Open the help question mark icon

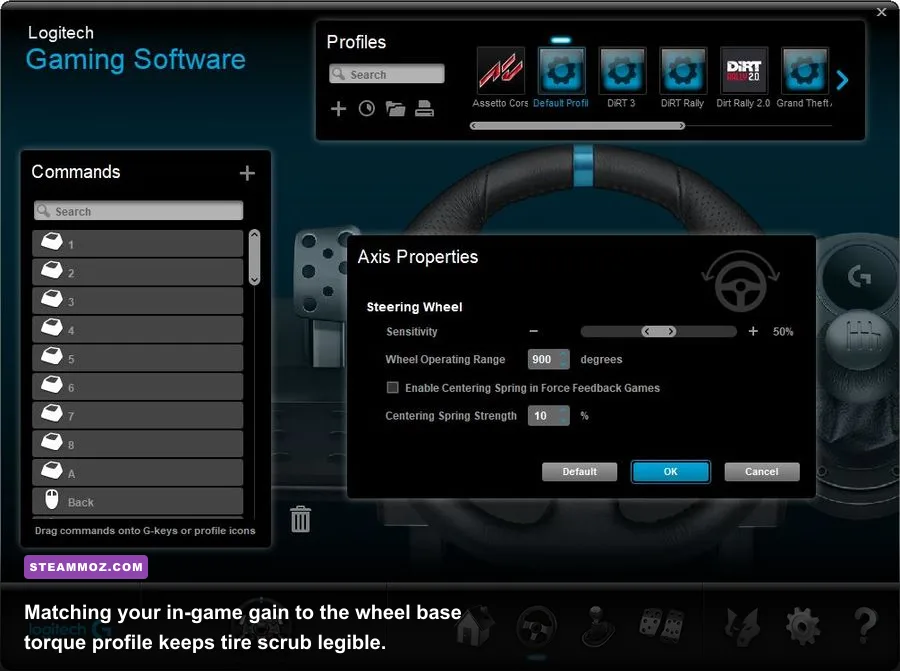pos(866,626)
